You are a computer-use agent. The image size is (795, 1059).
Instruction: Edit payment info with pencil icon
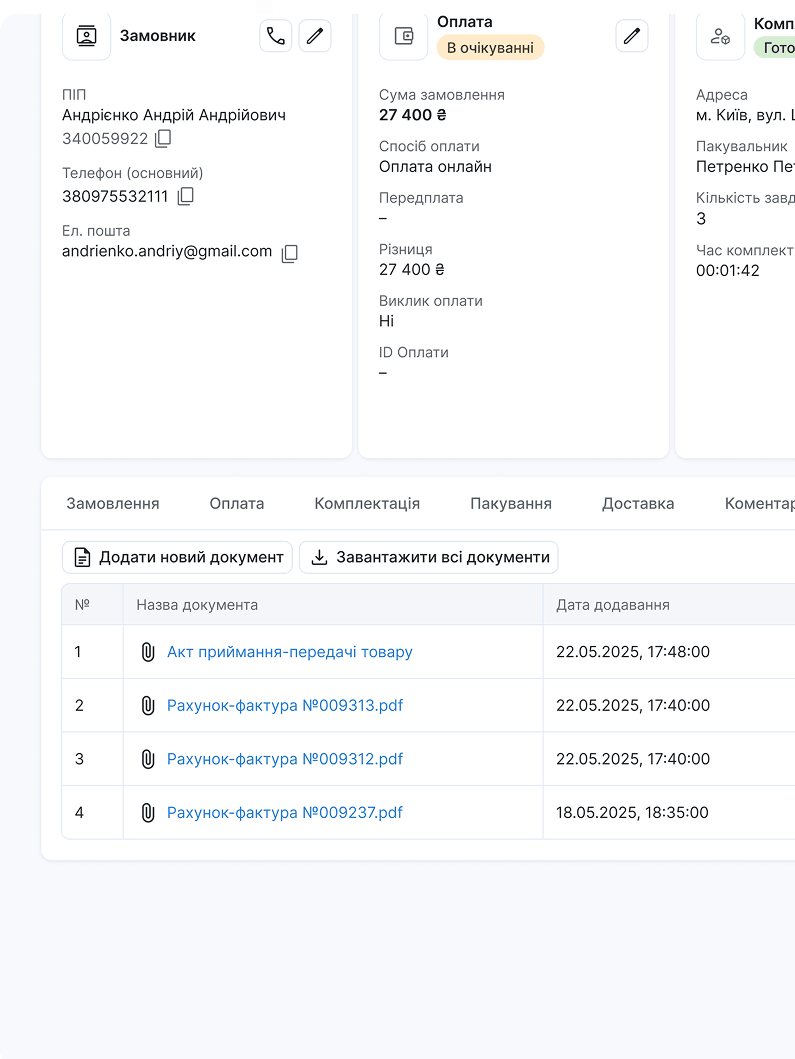click(x=632, y=36)
